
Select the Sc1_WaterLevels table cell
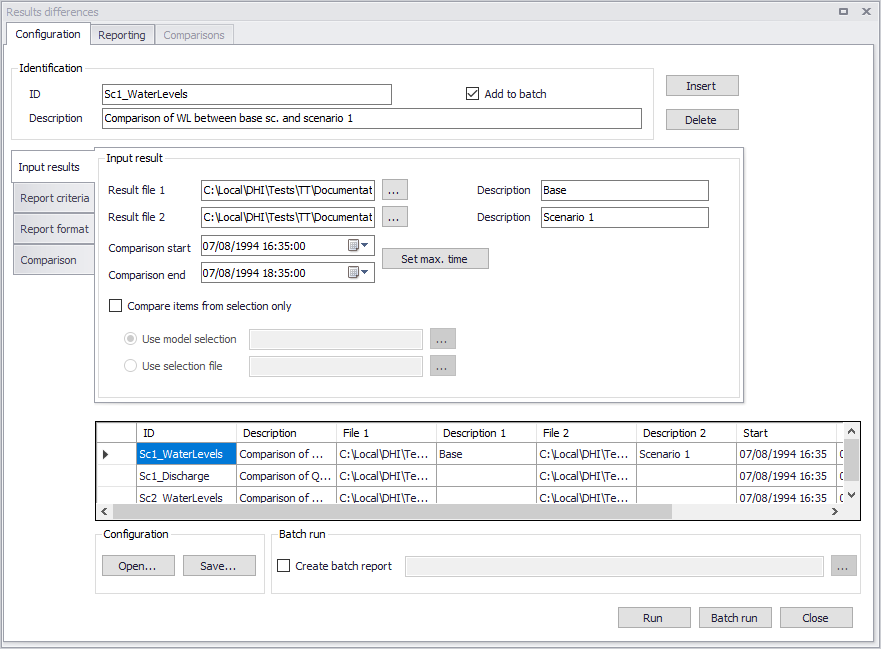coord(186,454)
